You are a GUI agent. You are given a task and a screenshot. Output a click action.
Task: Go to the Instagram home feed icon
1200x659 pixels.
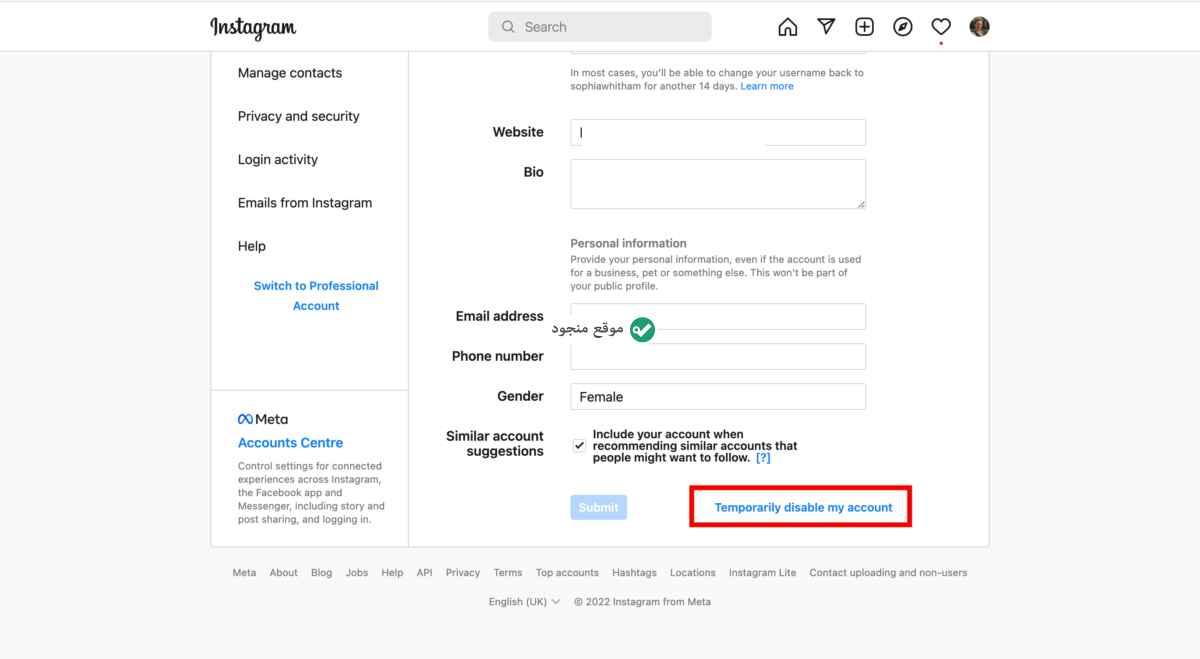point(788,27)
